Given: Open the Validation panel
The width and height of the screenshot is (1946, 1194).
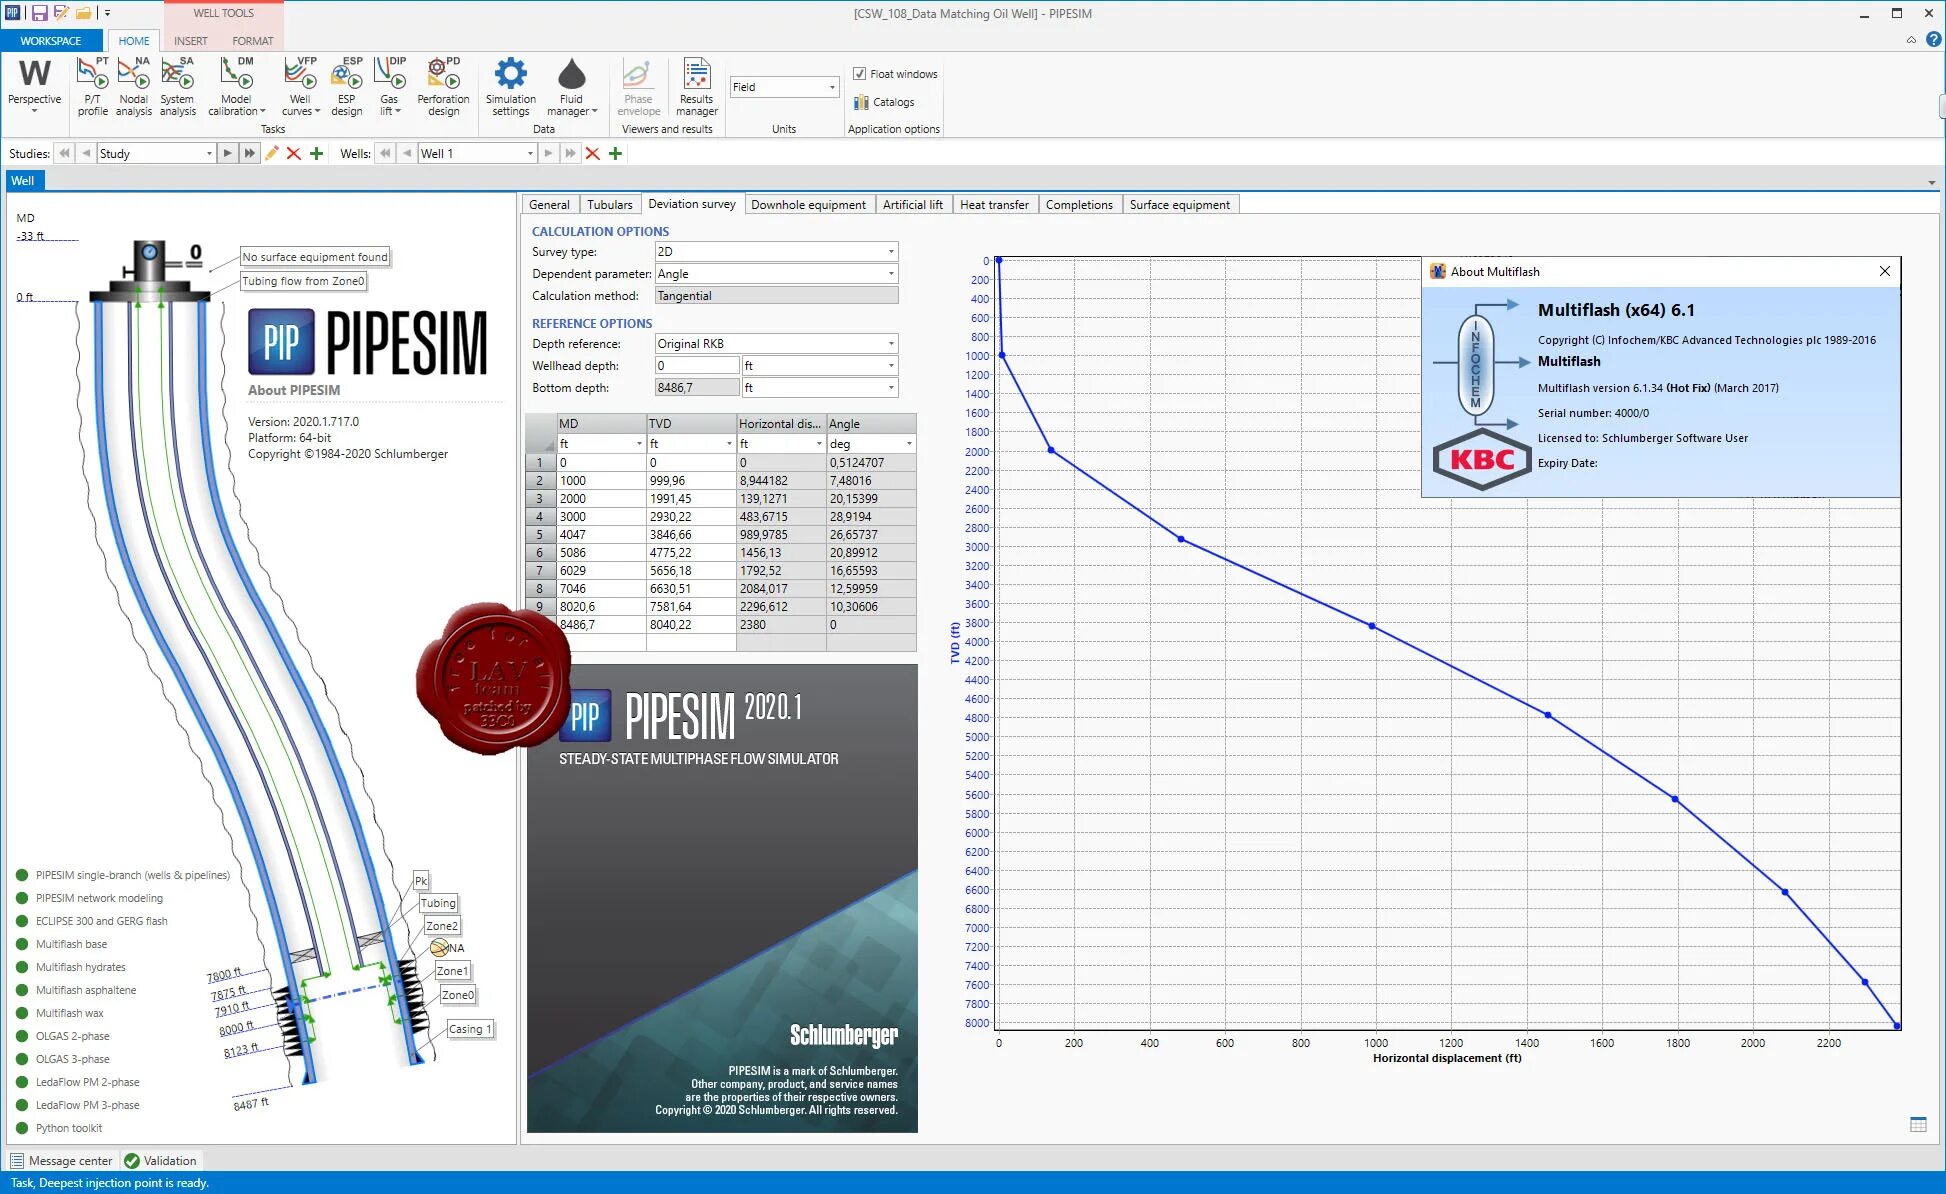Looking at the screenshot, I should [160, 1160].
